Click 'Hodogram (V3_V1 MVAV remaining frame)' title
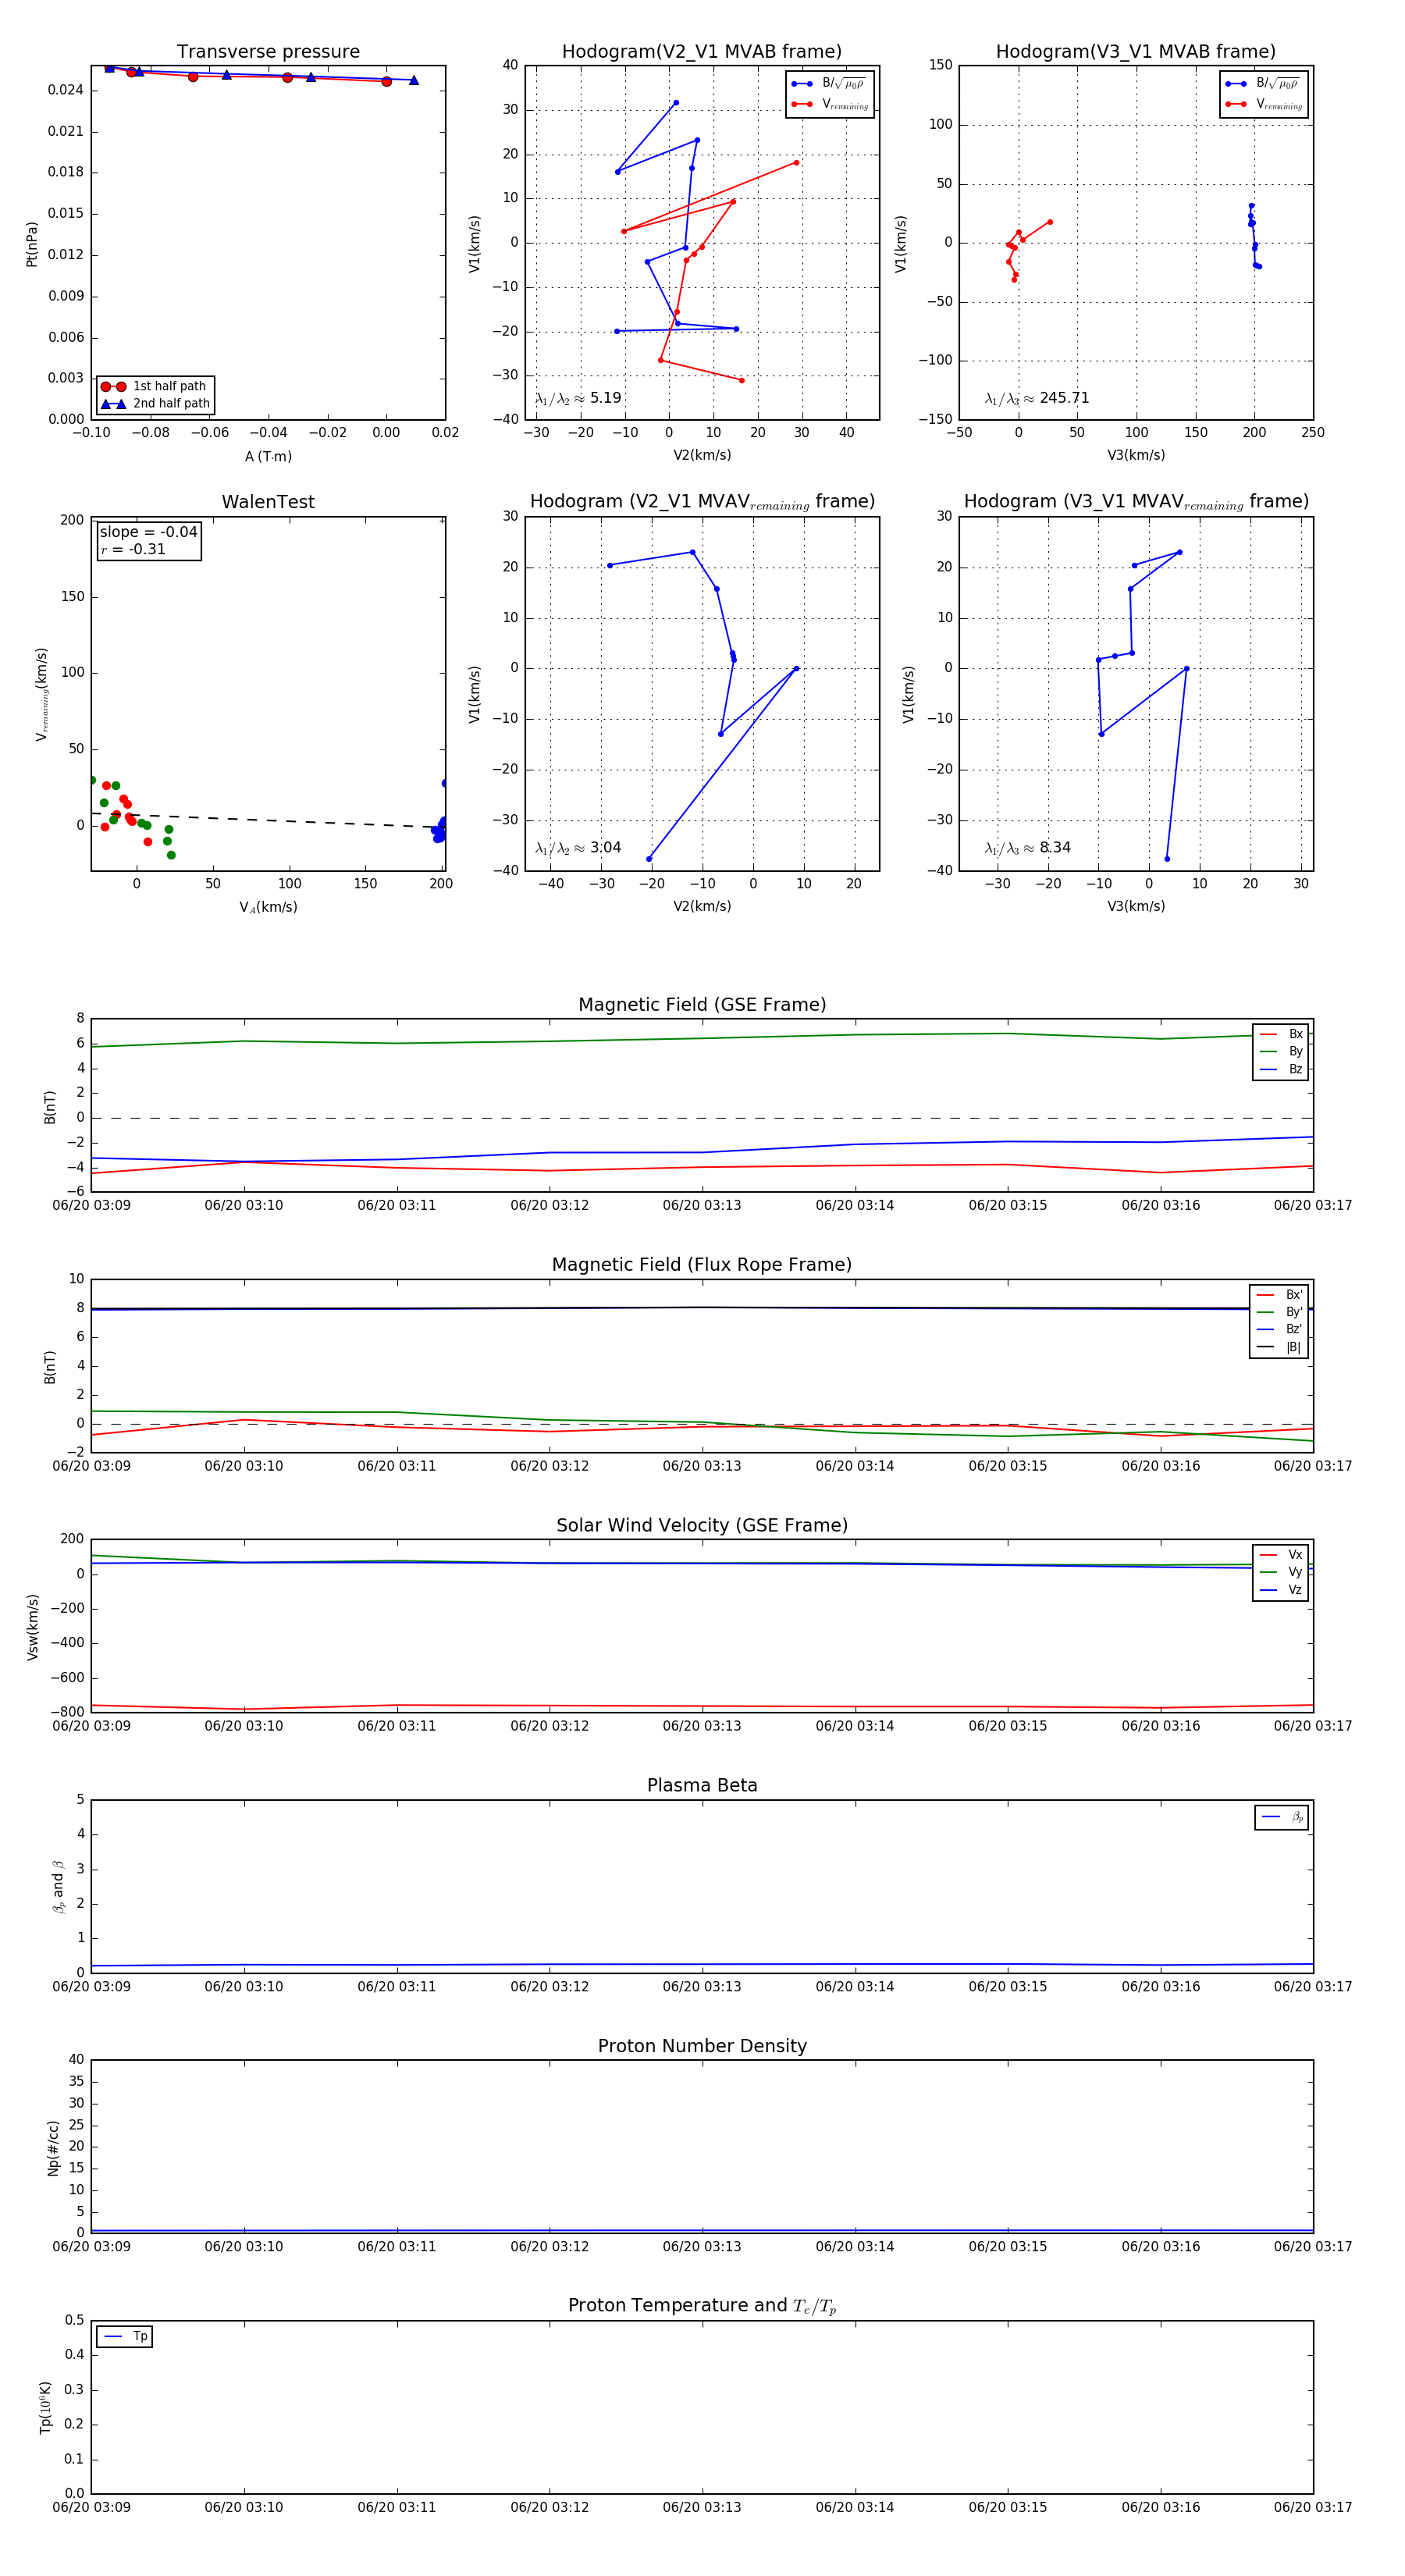The image size is (1405, 2576). (x=1136, y=502)
